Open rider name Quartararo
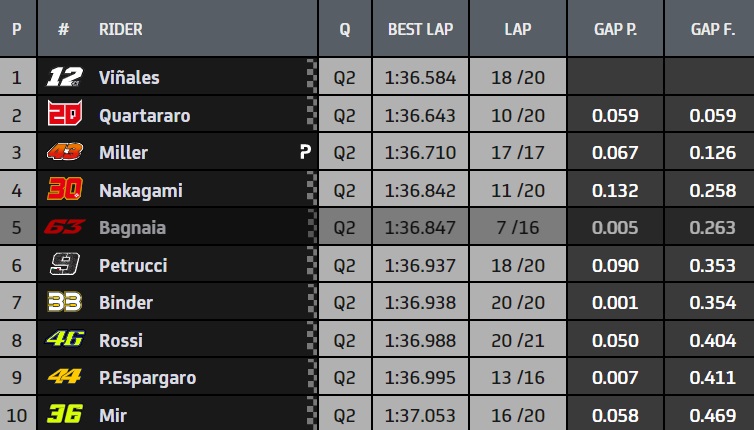Image resolution: width=754 pixels, height=430 pixels. [x=144, y=115]
